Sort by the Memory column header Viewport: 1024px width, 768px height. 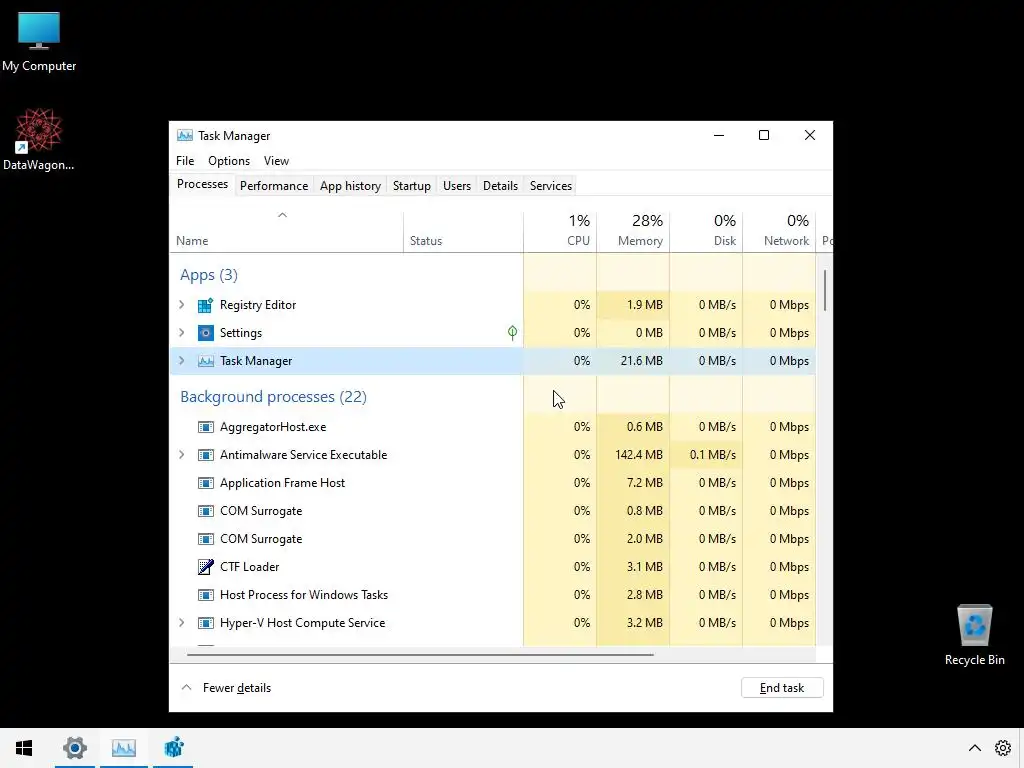(633, 232)
